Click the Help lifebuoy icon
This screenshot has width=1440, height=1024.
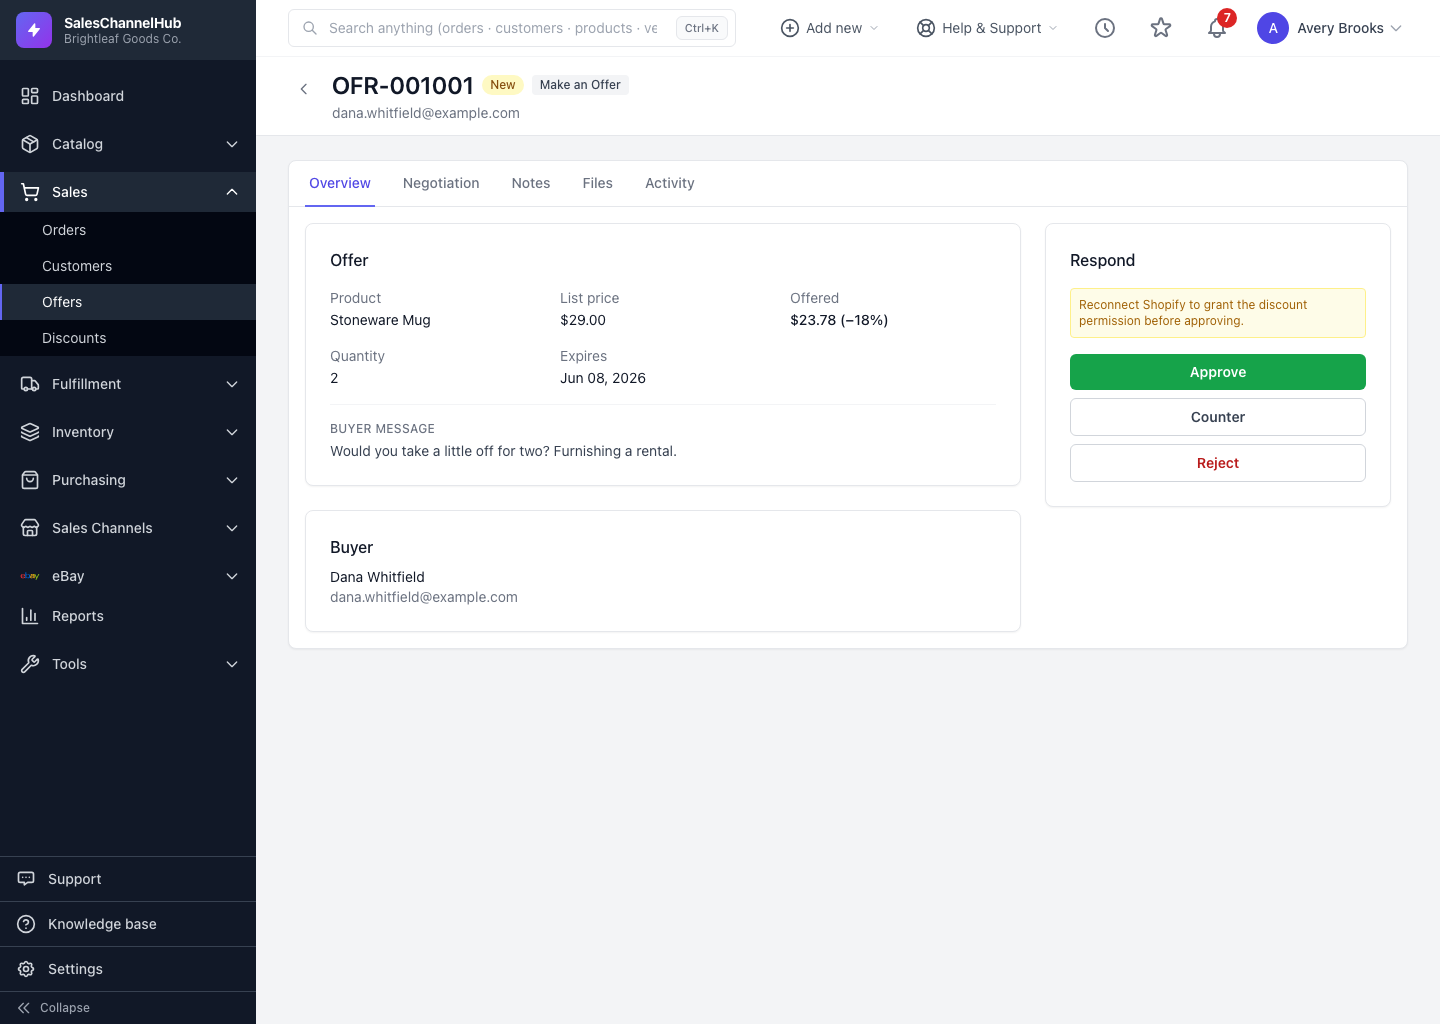coord(926,28)
